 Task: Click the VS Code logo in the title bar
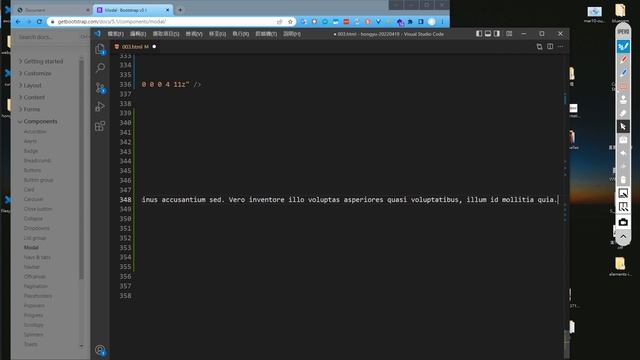tap(98, 34)
